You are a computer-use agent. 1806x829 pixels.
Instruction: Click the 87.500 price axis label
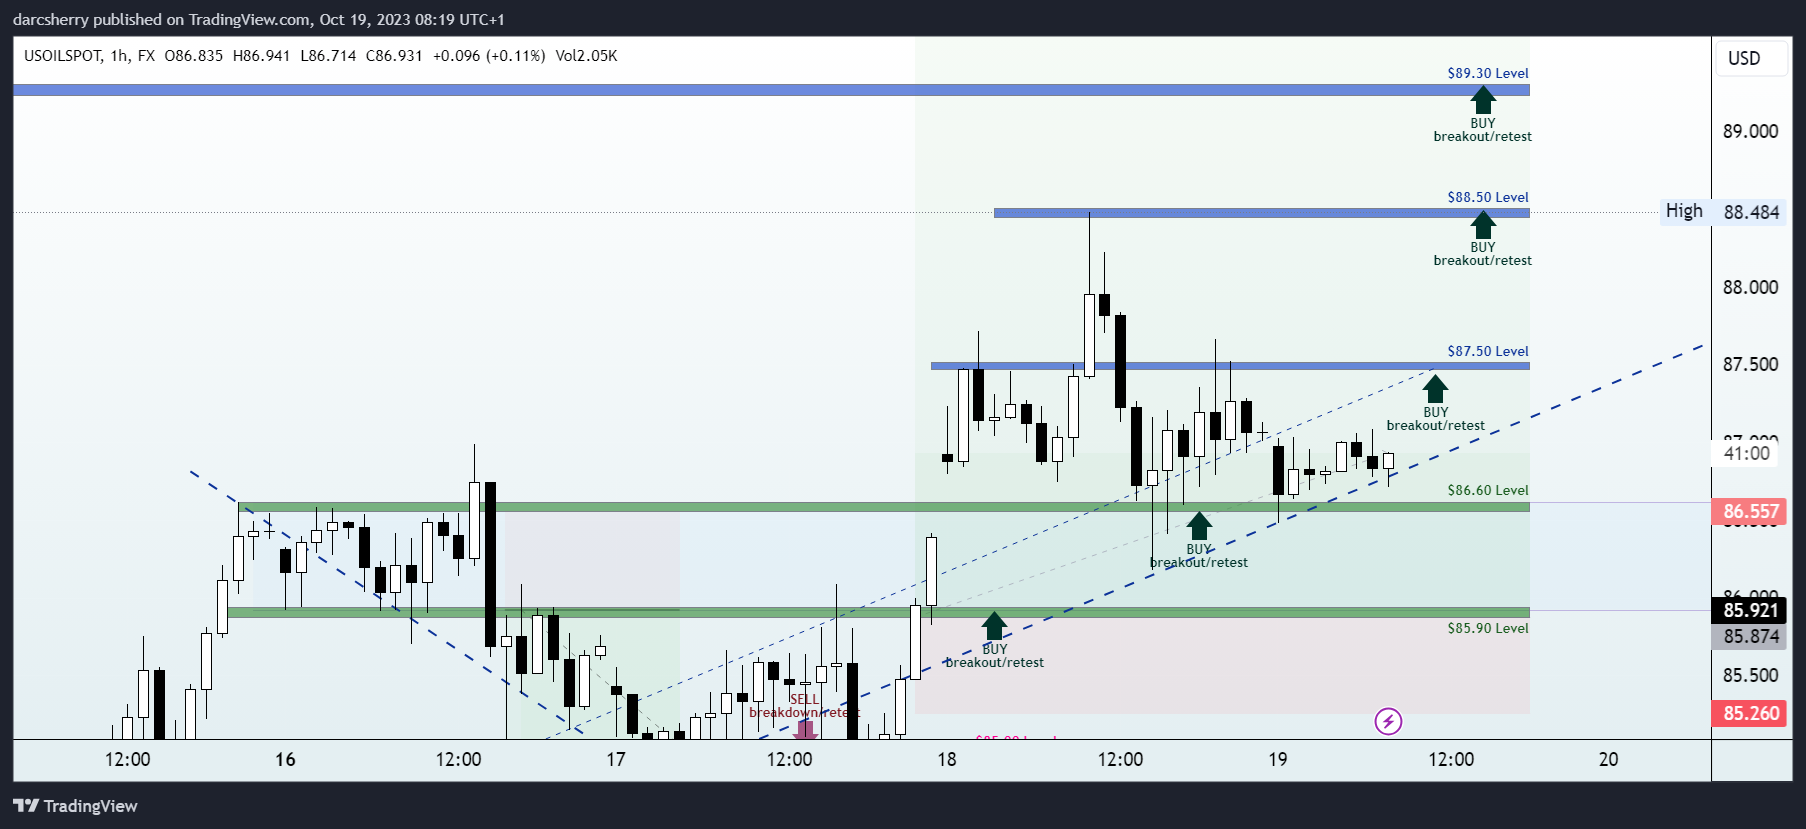(1750, 364)
